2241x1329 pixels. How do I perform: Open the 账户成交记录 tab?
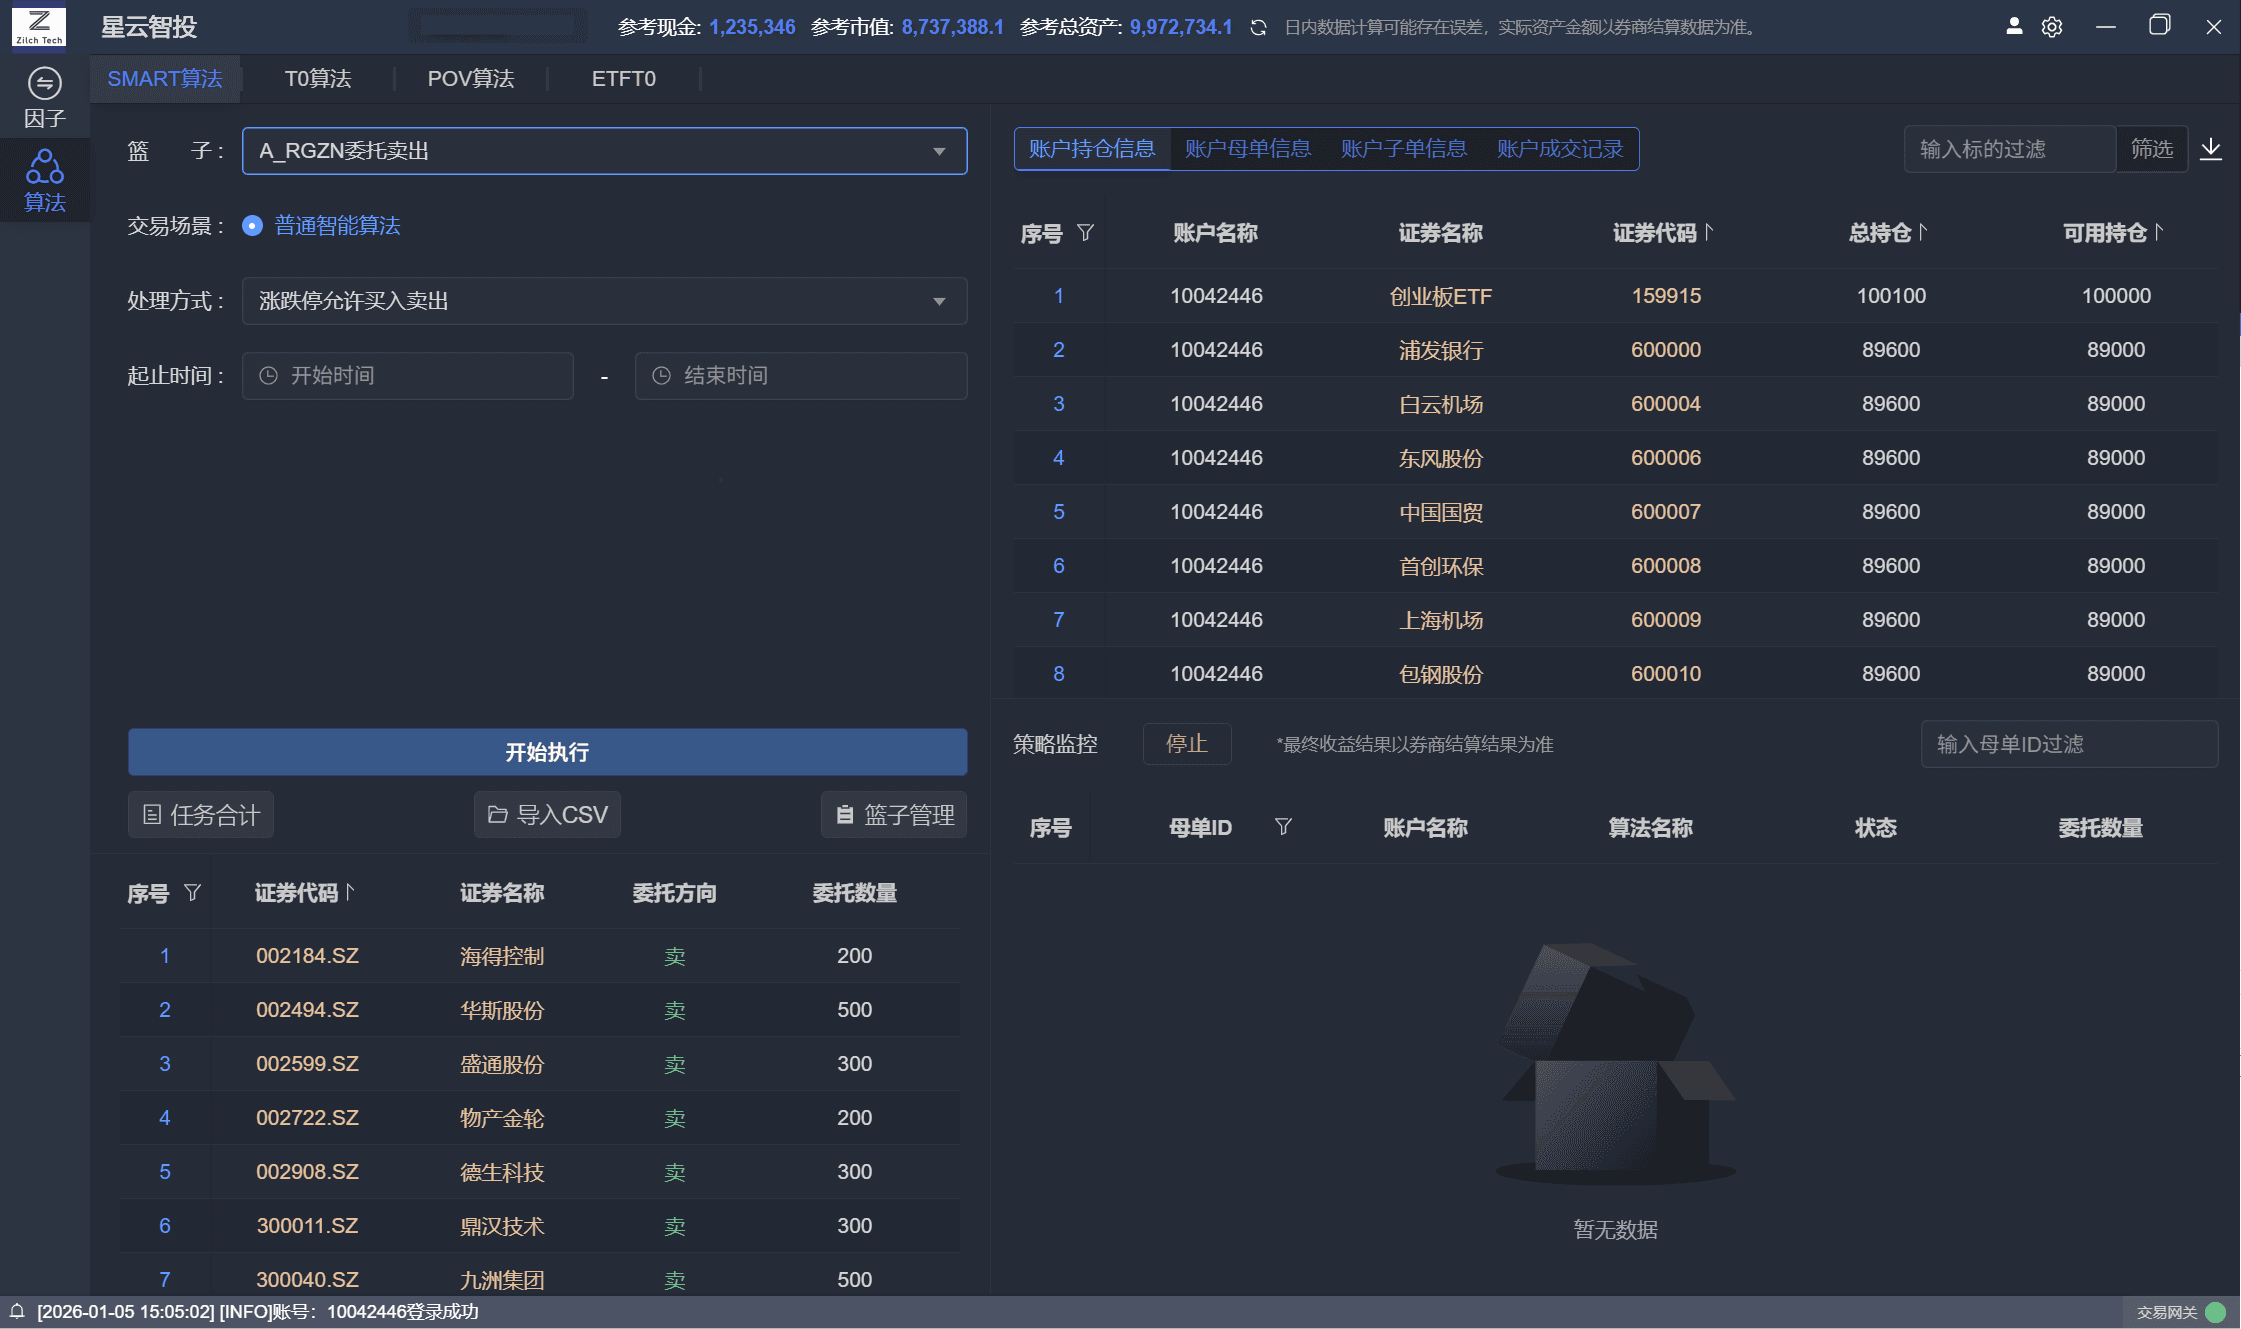[1559, 148]
